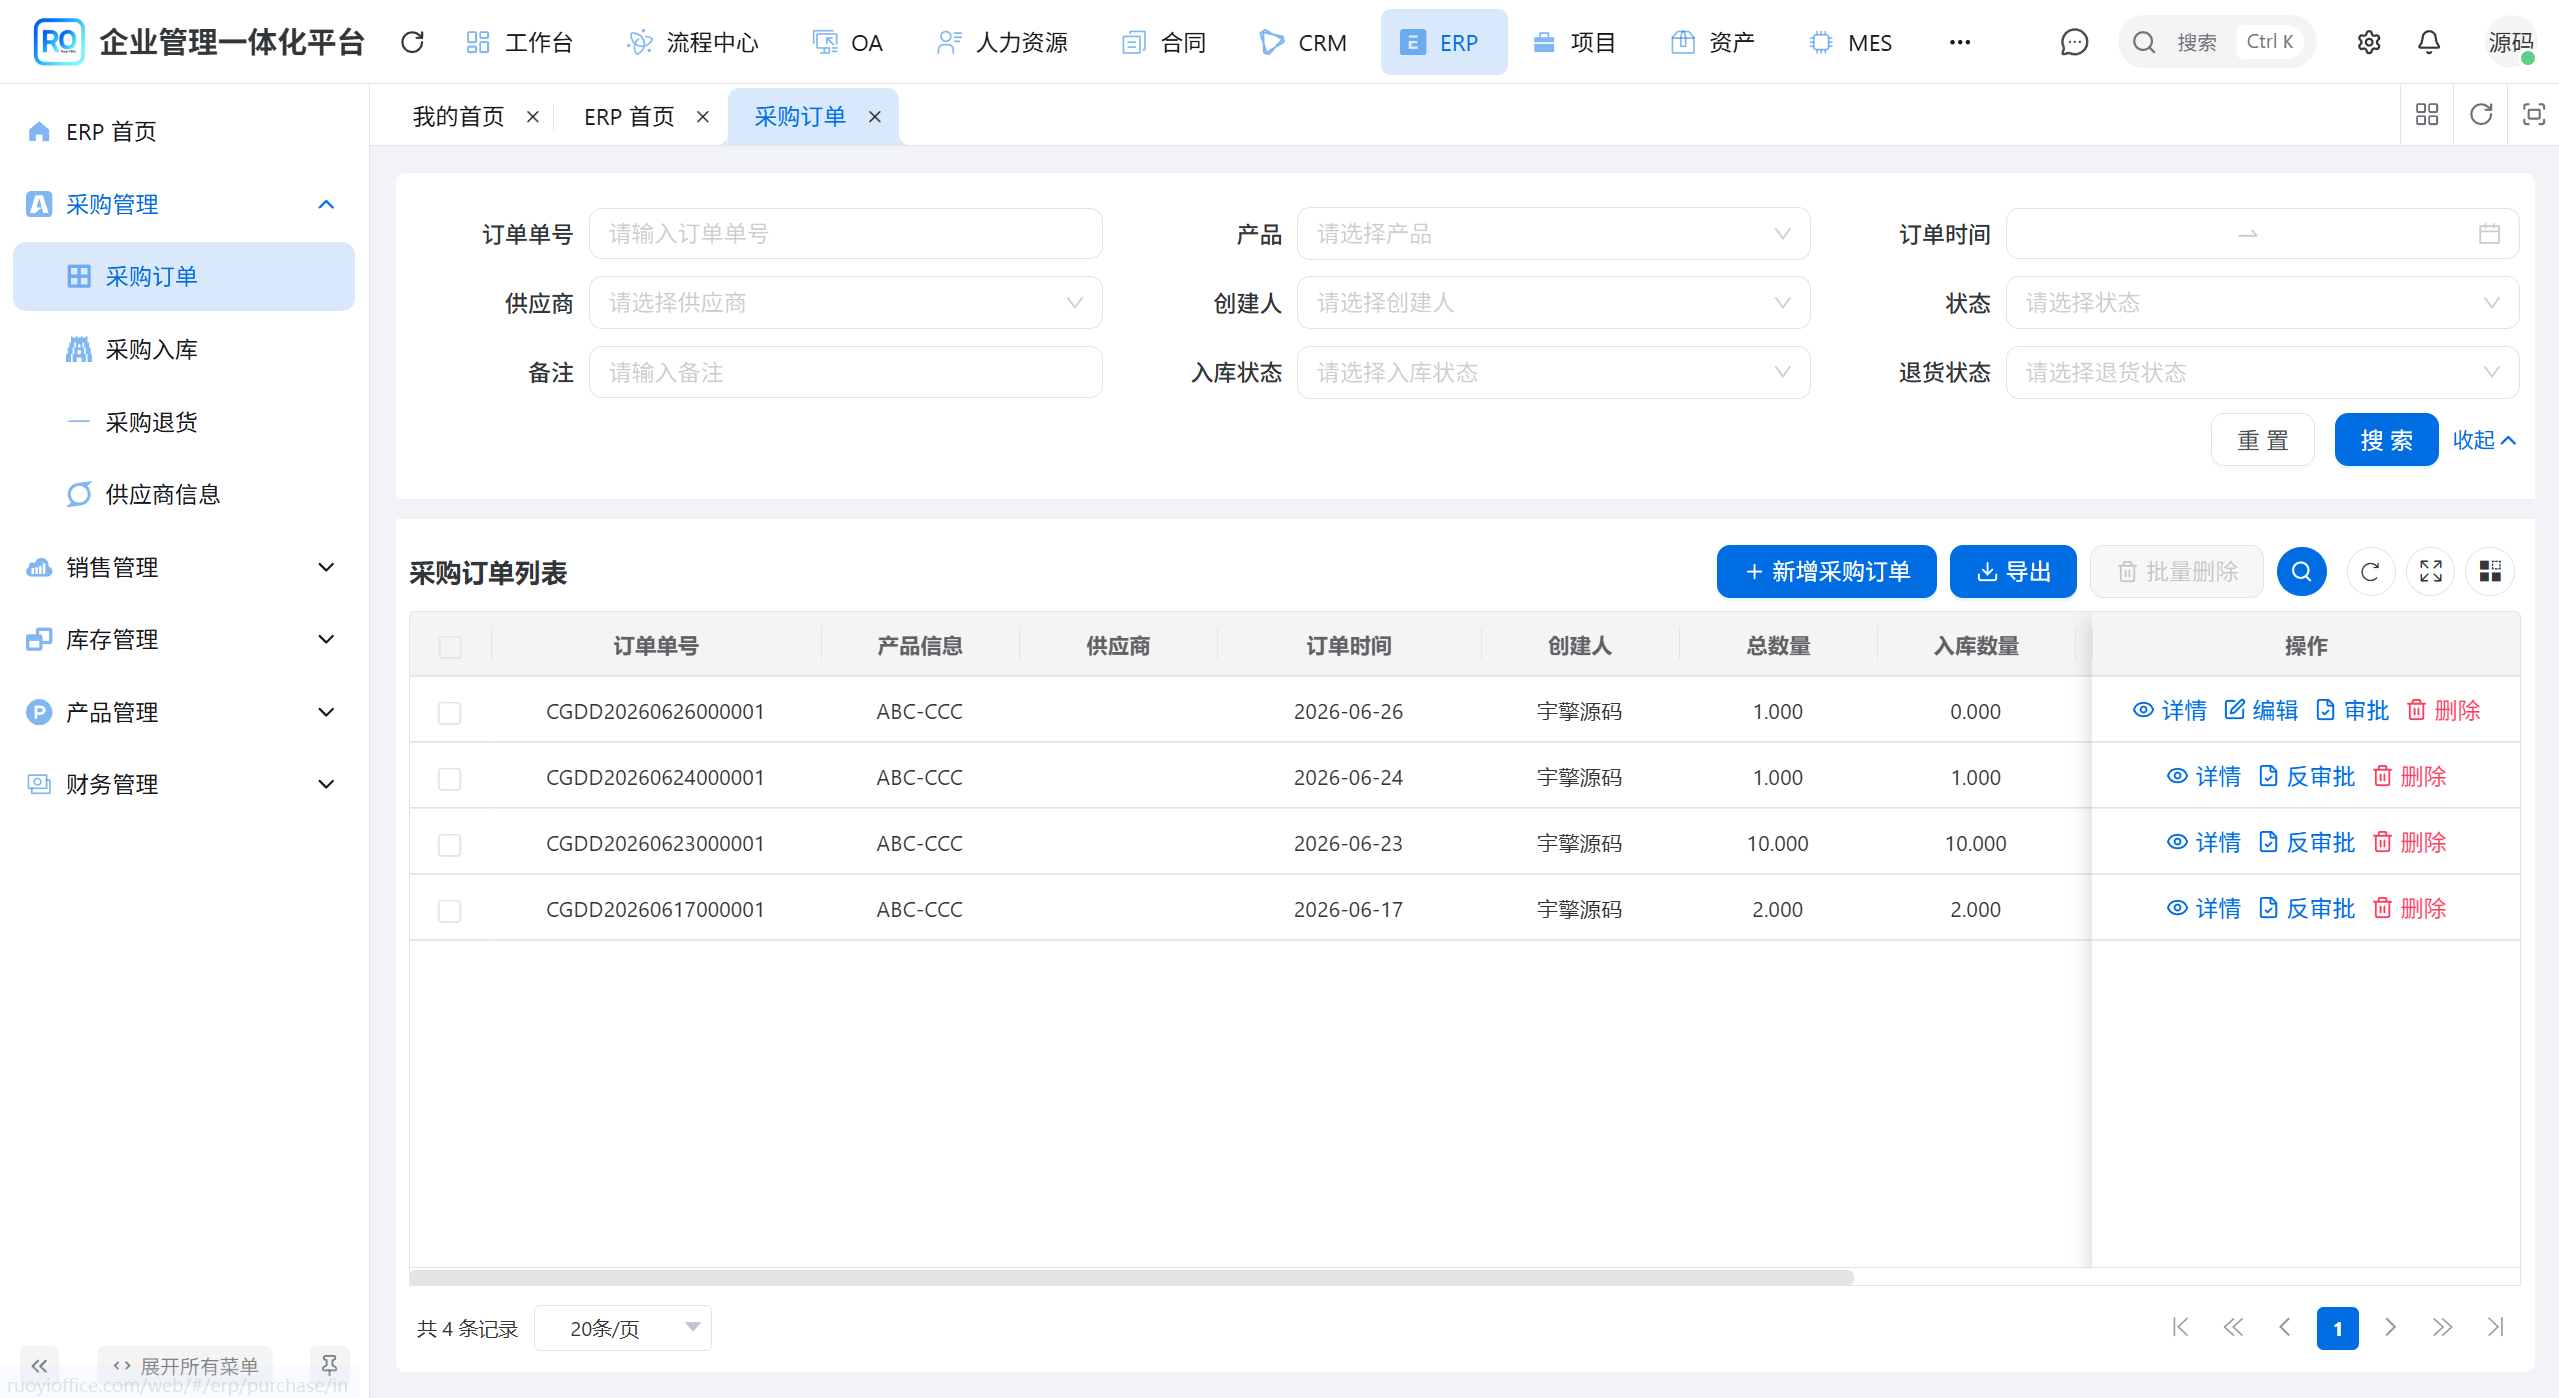Click the blue round search toggle button
Screen dimensions: 2559x1398
coord(2301,571)
